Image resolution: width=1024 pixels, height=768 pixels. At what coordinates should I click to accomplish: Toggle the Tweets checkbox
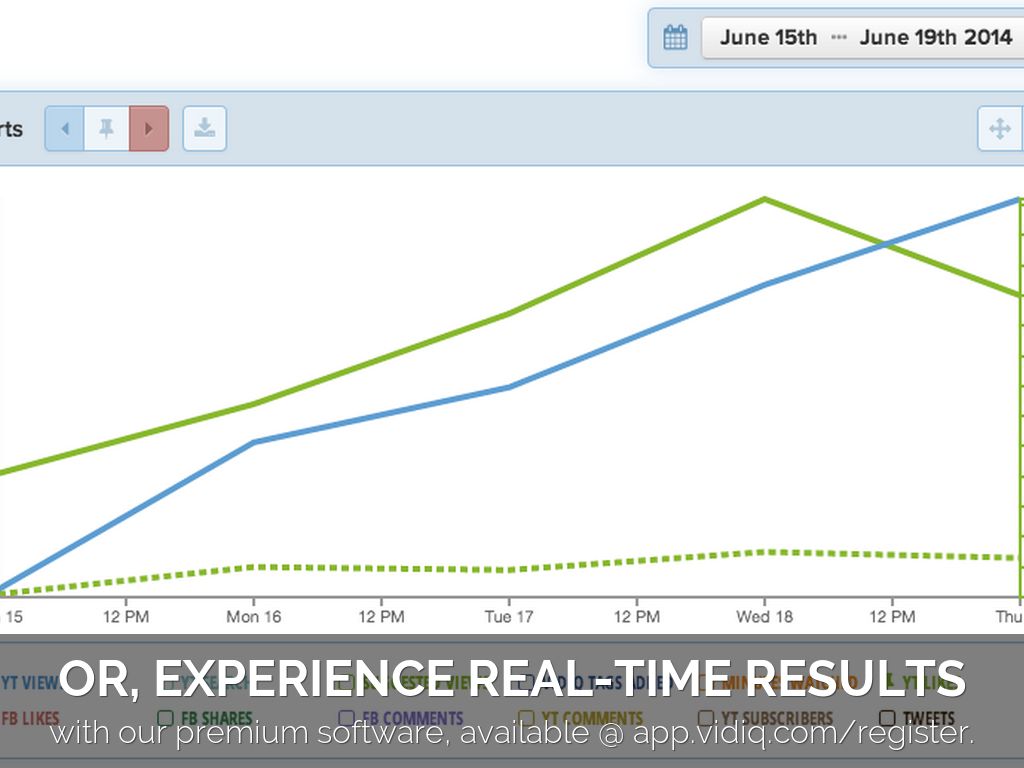pyautogui.click(x=887, y=718)
